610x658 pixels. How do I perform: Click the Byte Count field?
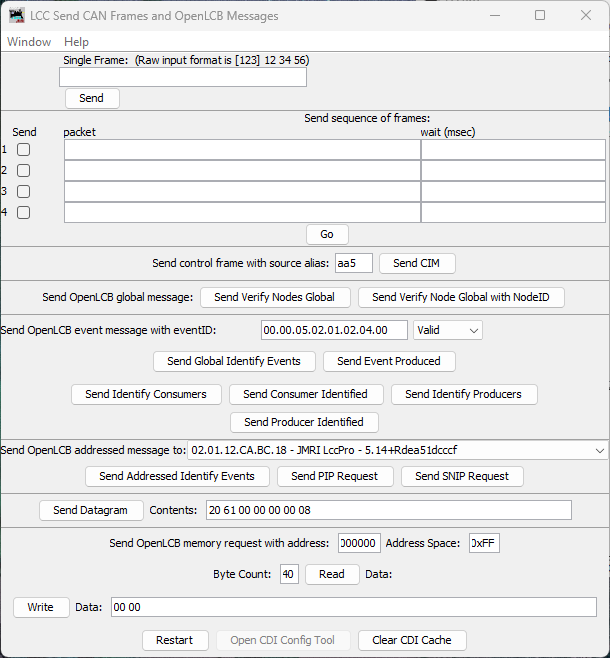point(289,574)
